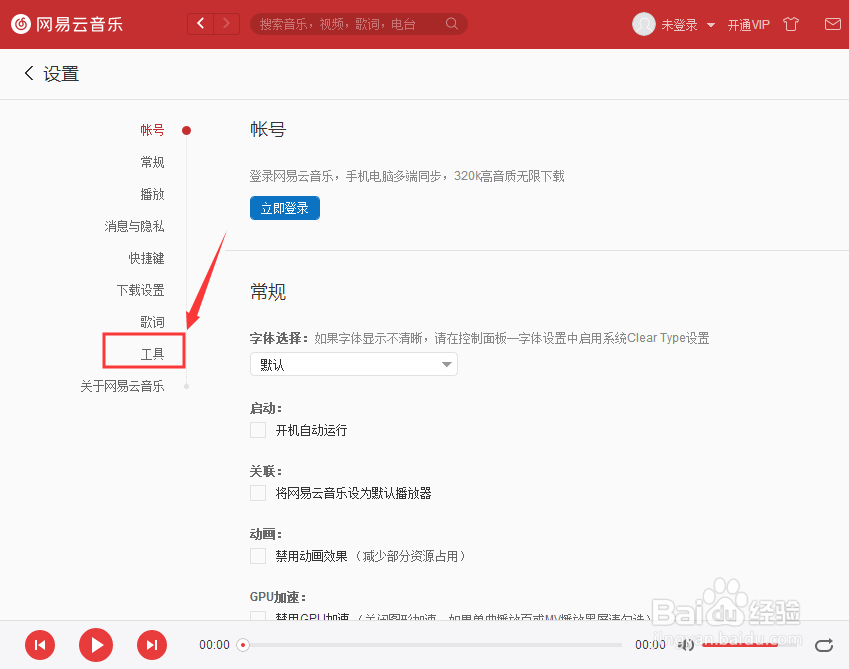This screenshot has width=849, height=669.
Task: Open the user avatar profile
Action: coord(644,24)
